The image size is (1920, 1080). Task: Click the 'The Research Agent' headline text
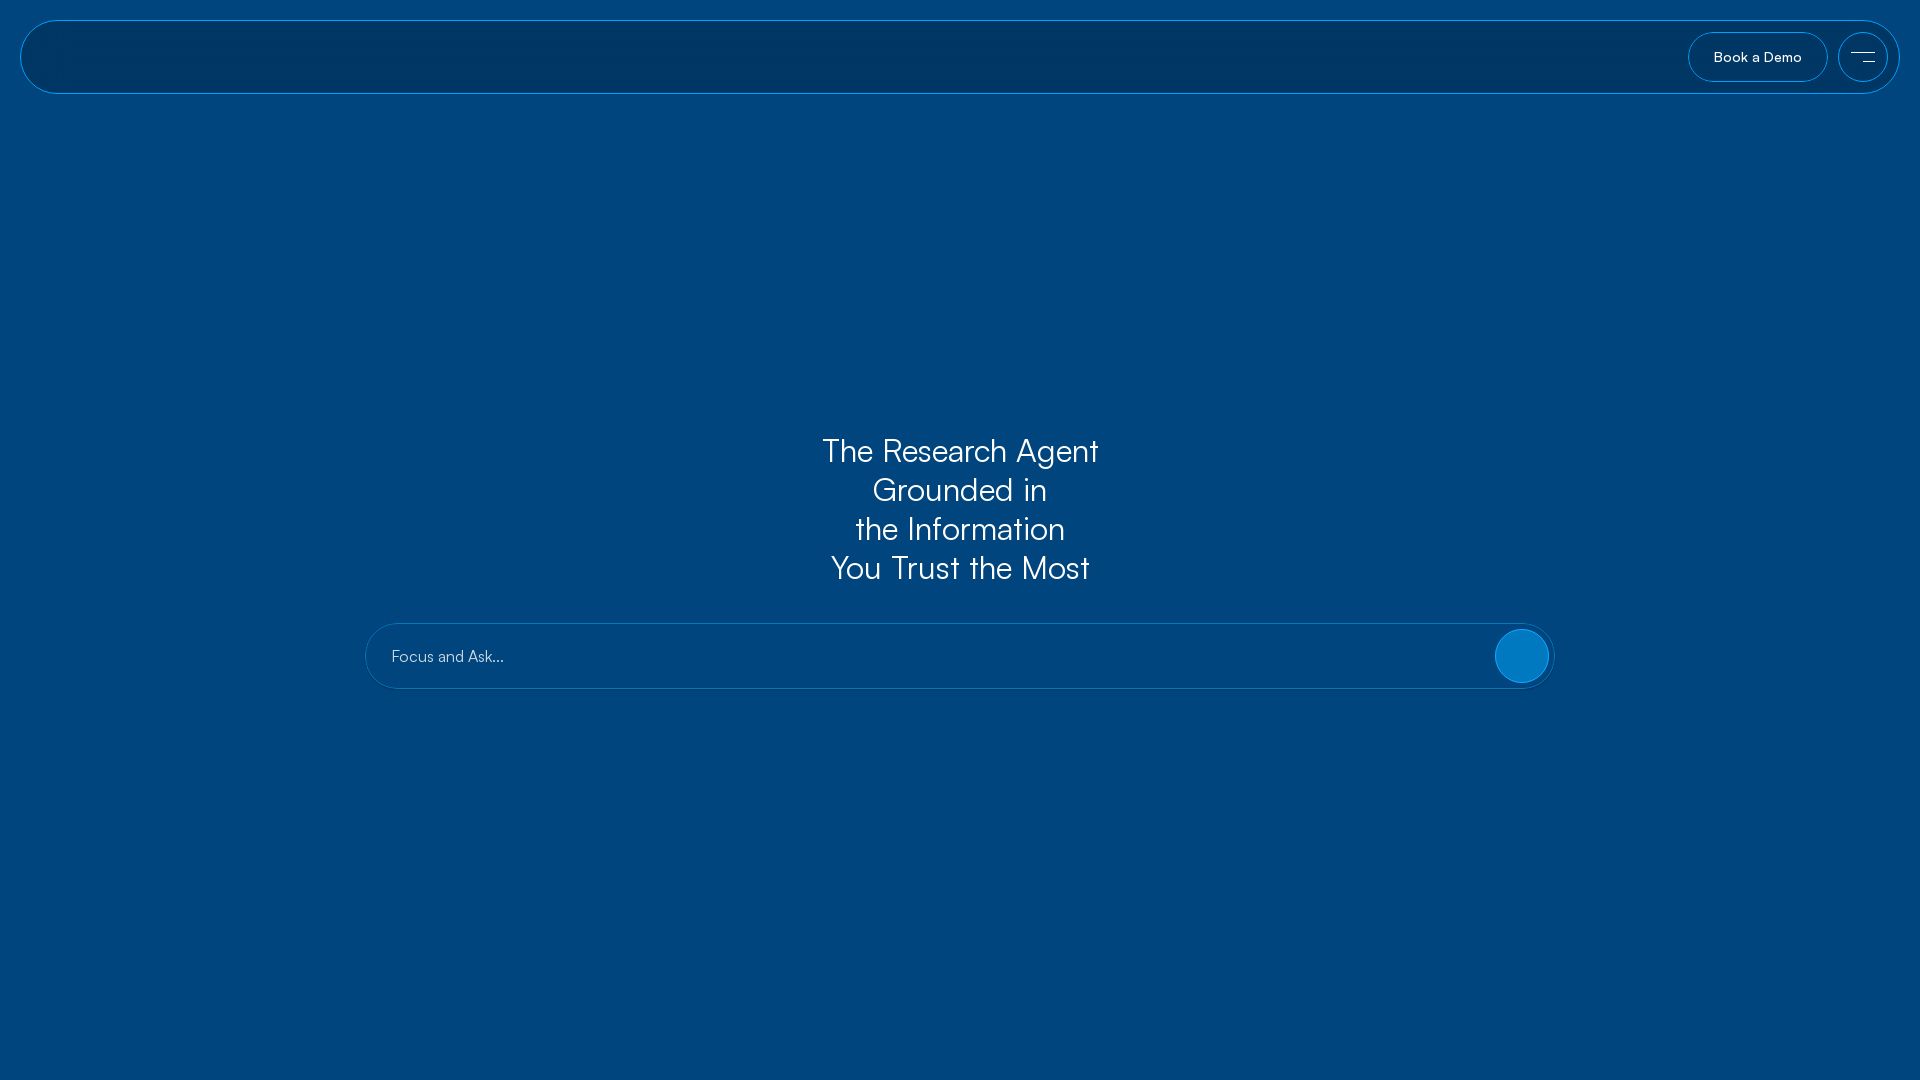959,451
